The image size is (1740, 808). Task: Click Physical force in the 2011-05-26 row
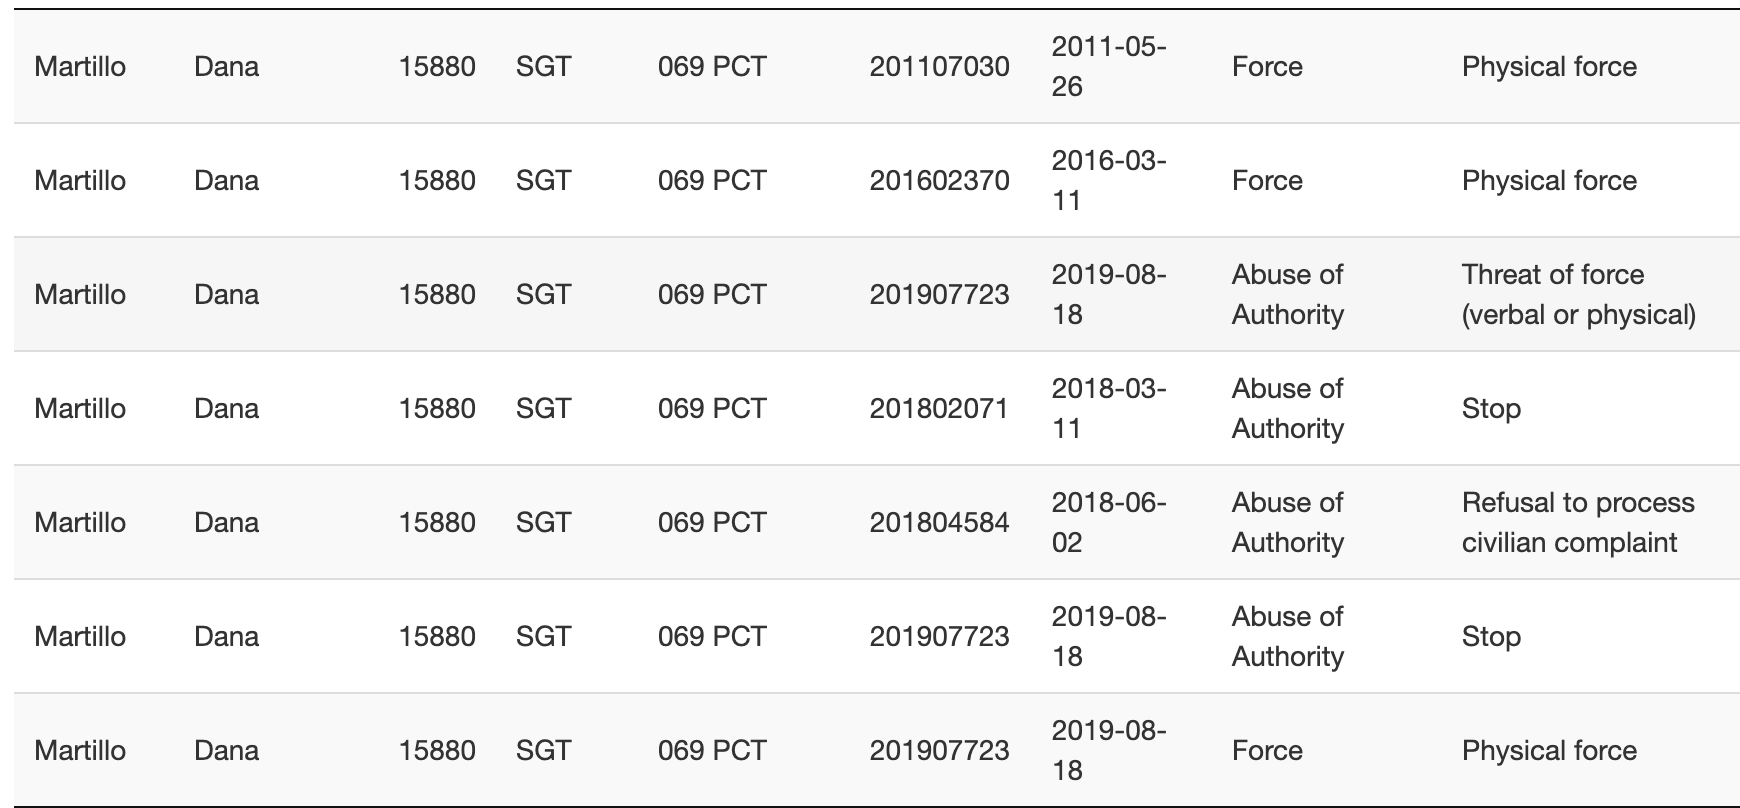pos(1549,67)
